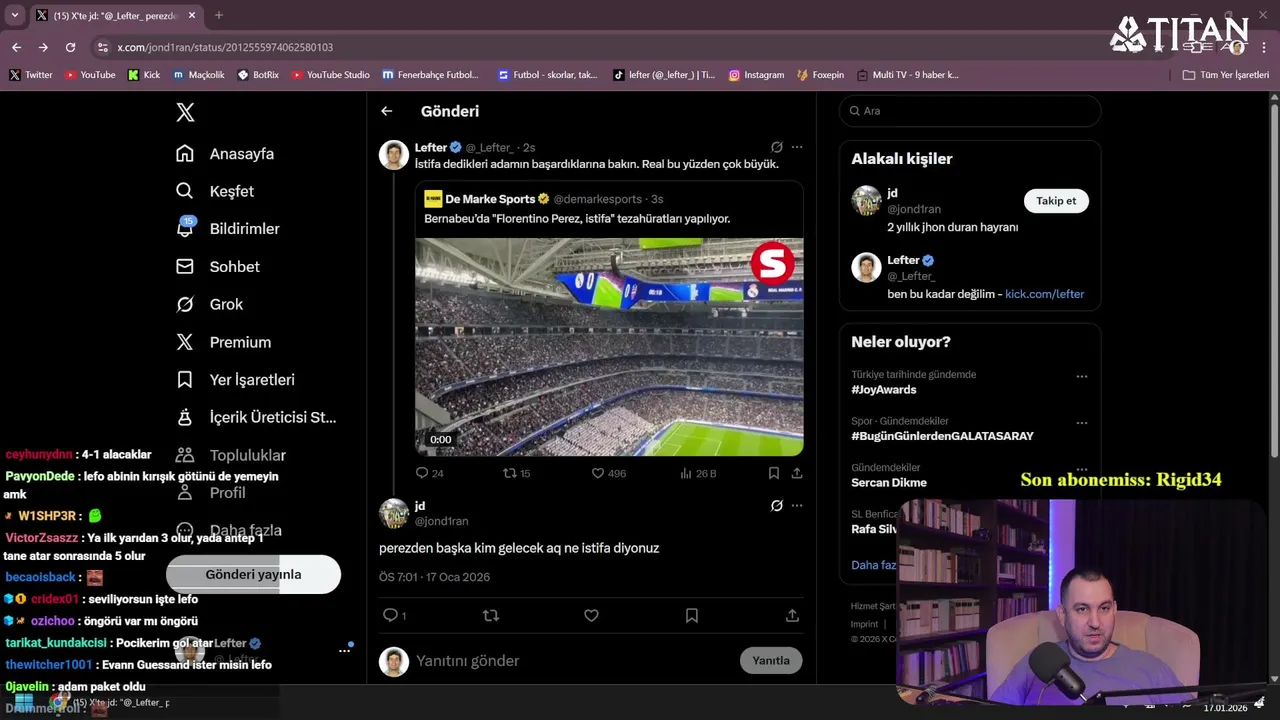Open YouTube Studio bookmark
The width and height of the screenshot is (1280, 720).
[x=330, y=75]
